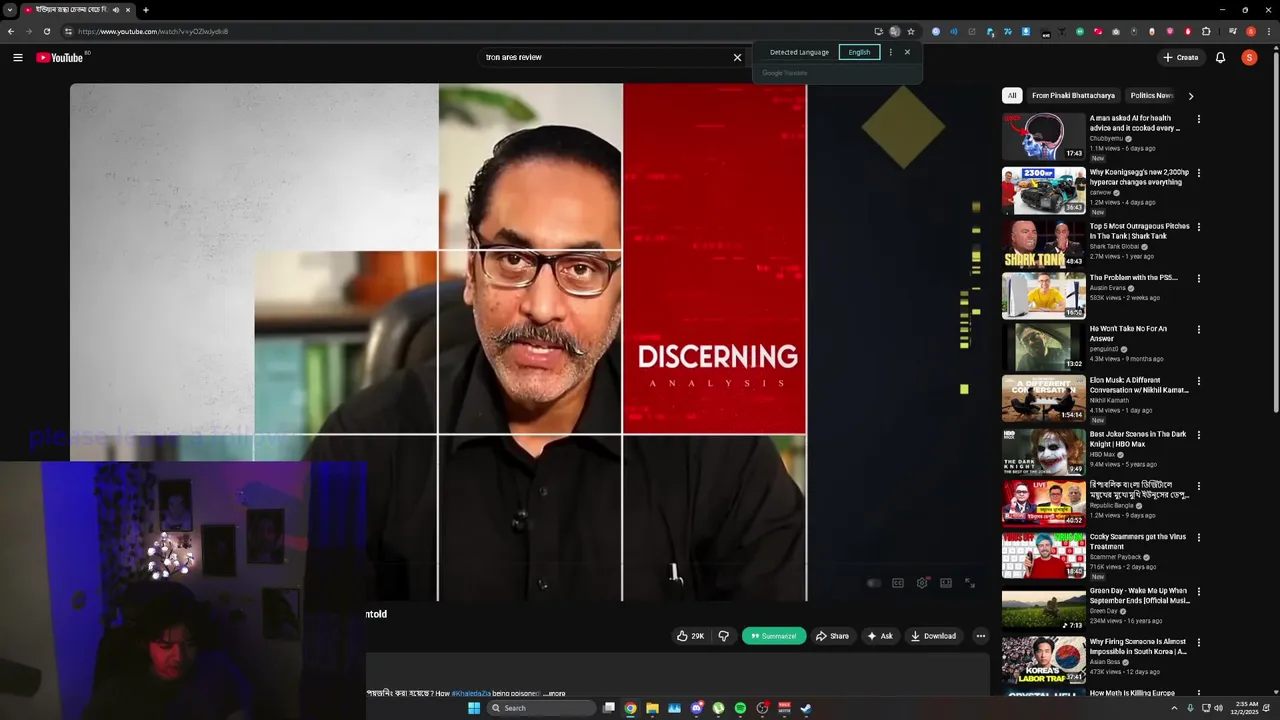Open the YouTube hamburger guide menu
This screenshot has width=1280, height=720.
click(x=17, y=58)
